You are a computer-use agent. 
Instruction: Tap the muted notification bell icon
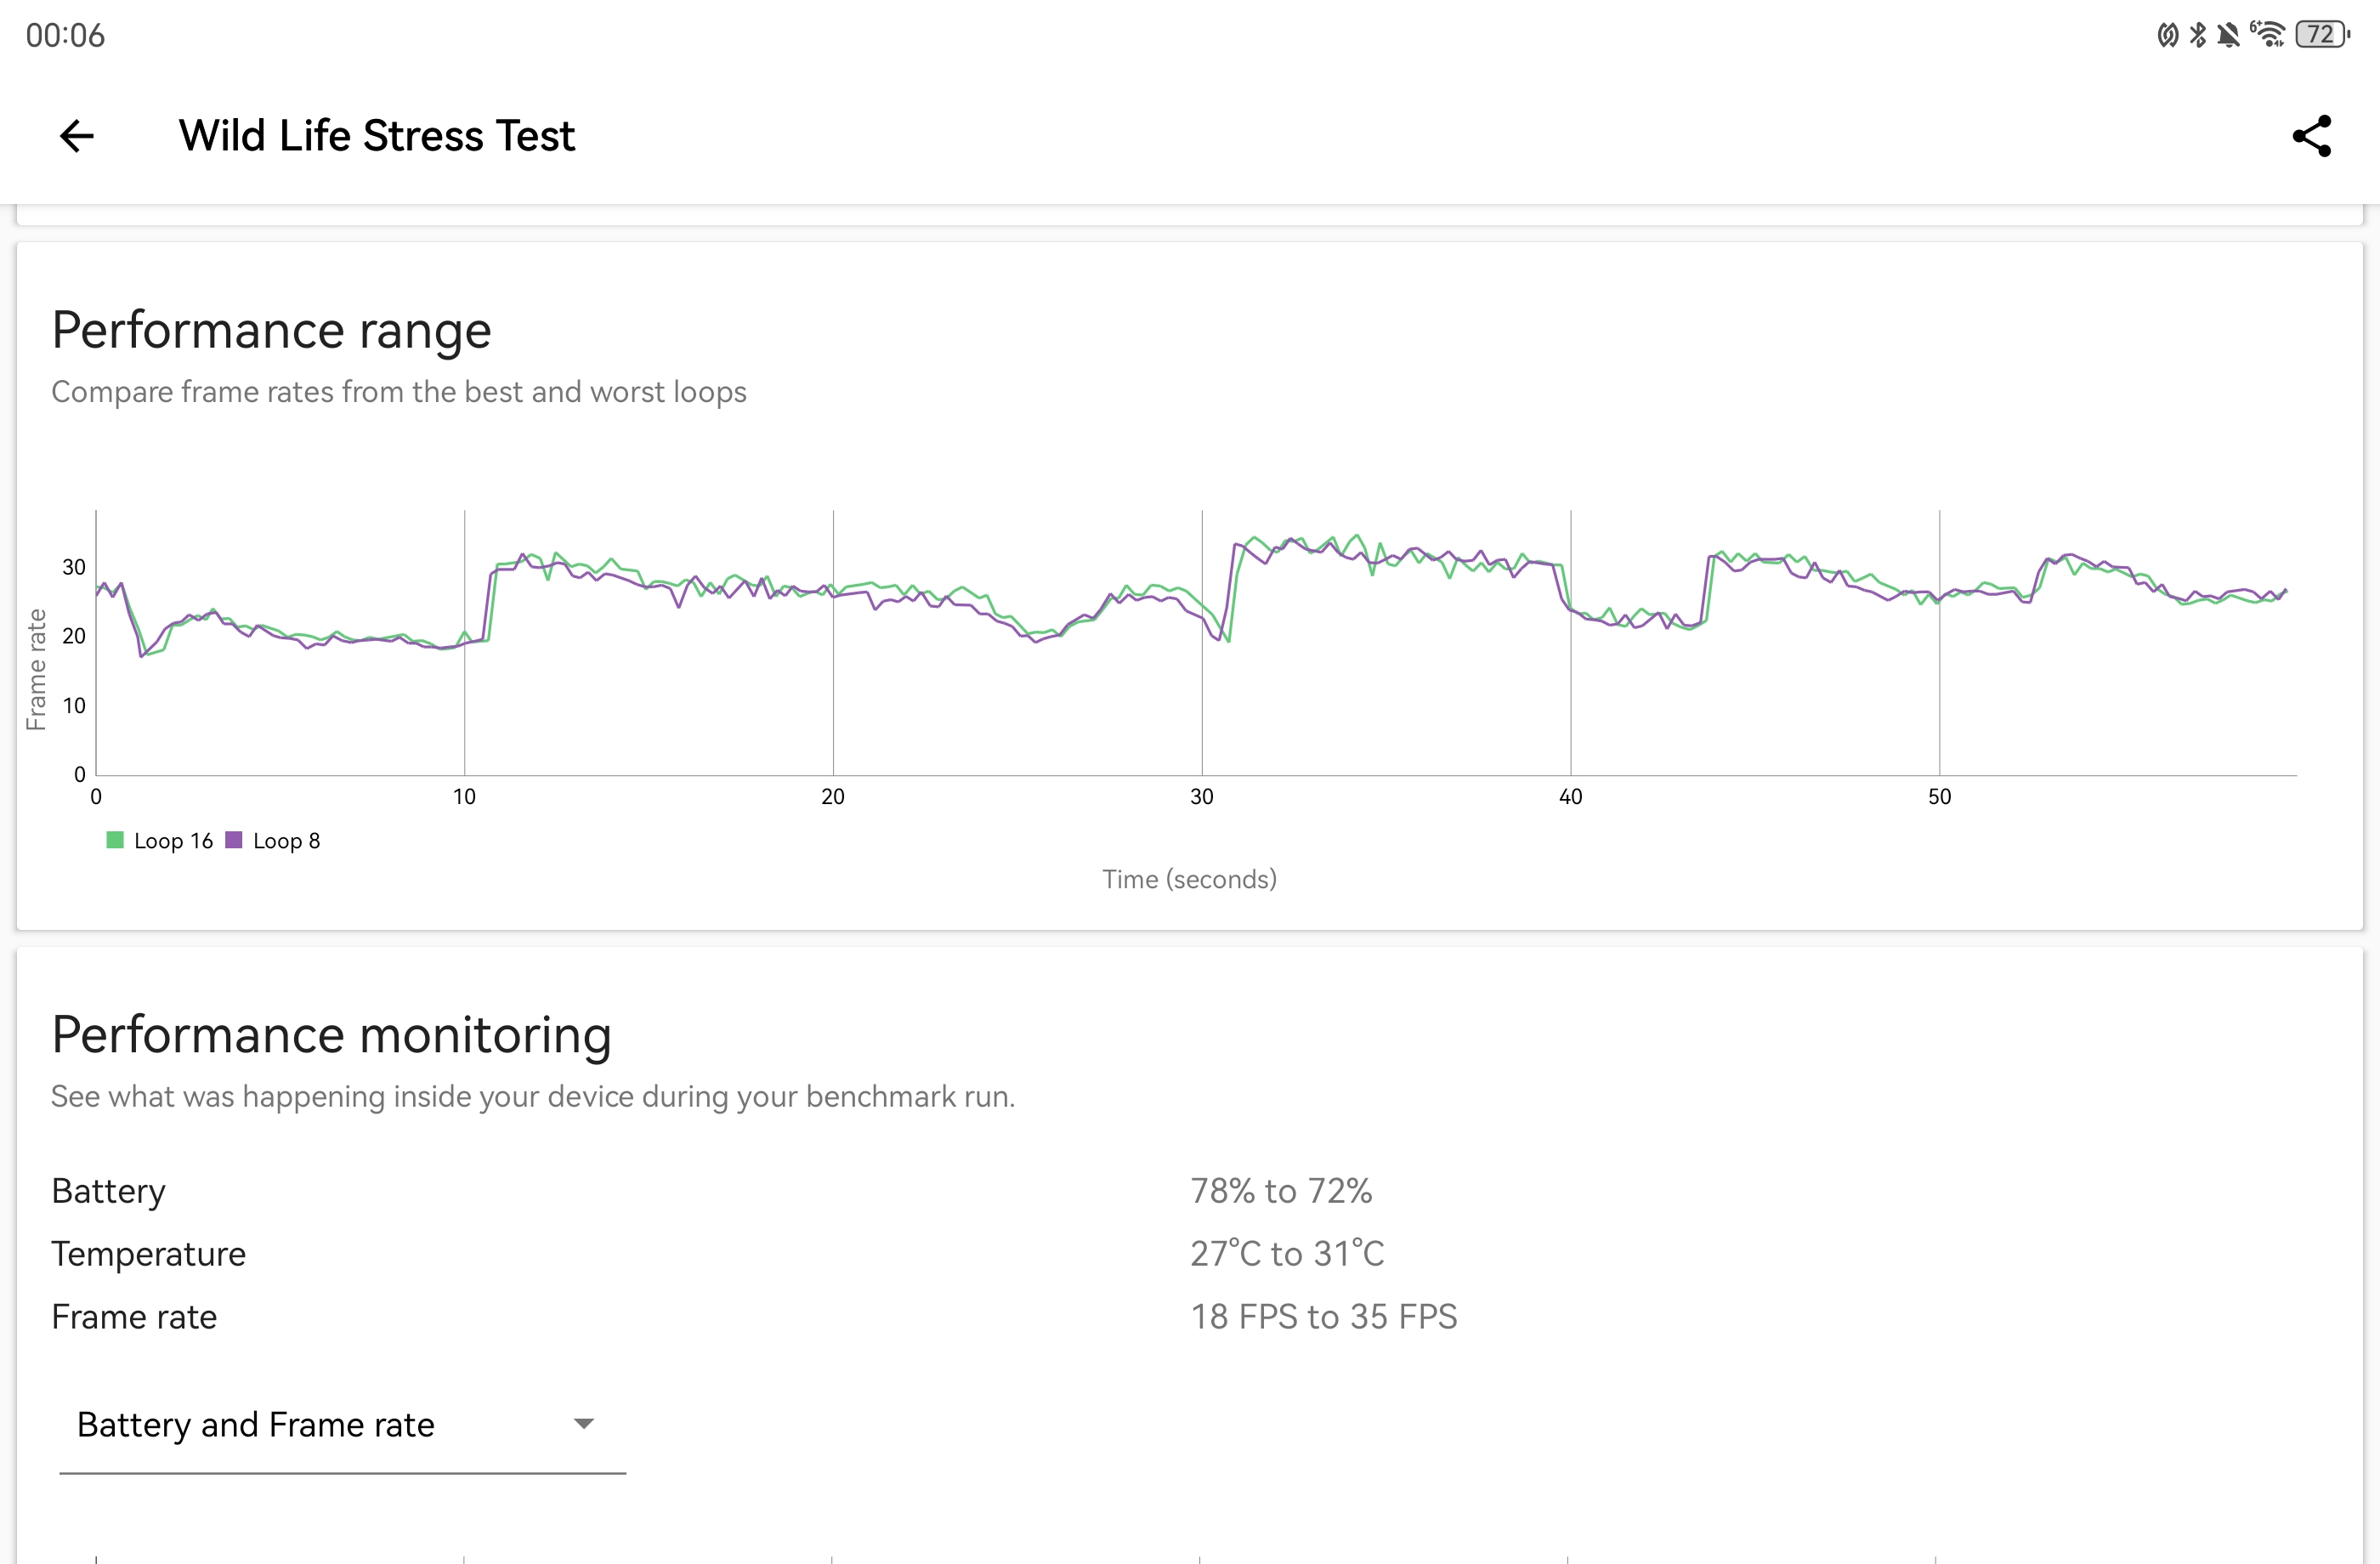(2227, 35)
